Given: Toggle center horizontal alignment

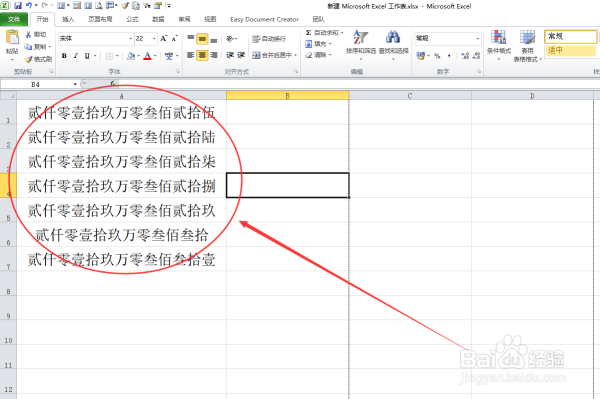Looking at the screenshot, I should [x=202, y=55].
